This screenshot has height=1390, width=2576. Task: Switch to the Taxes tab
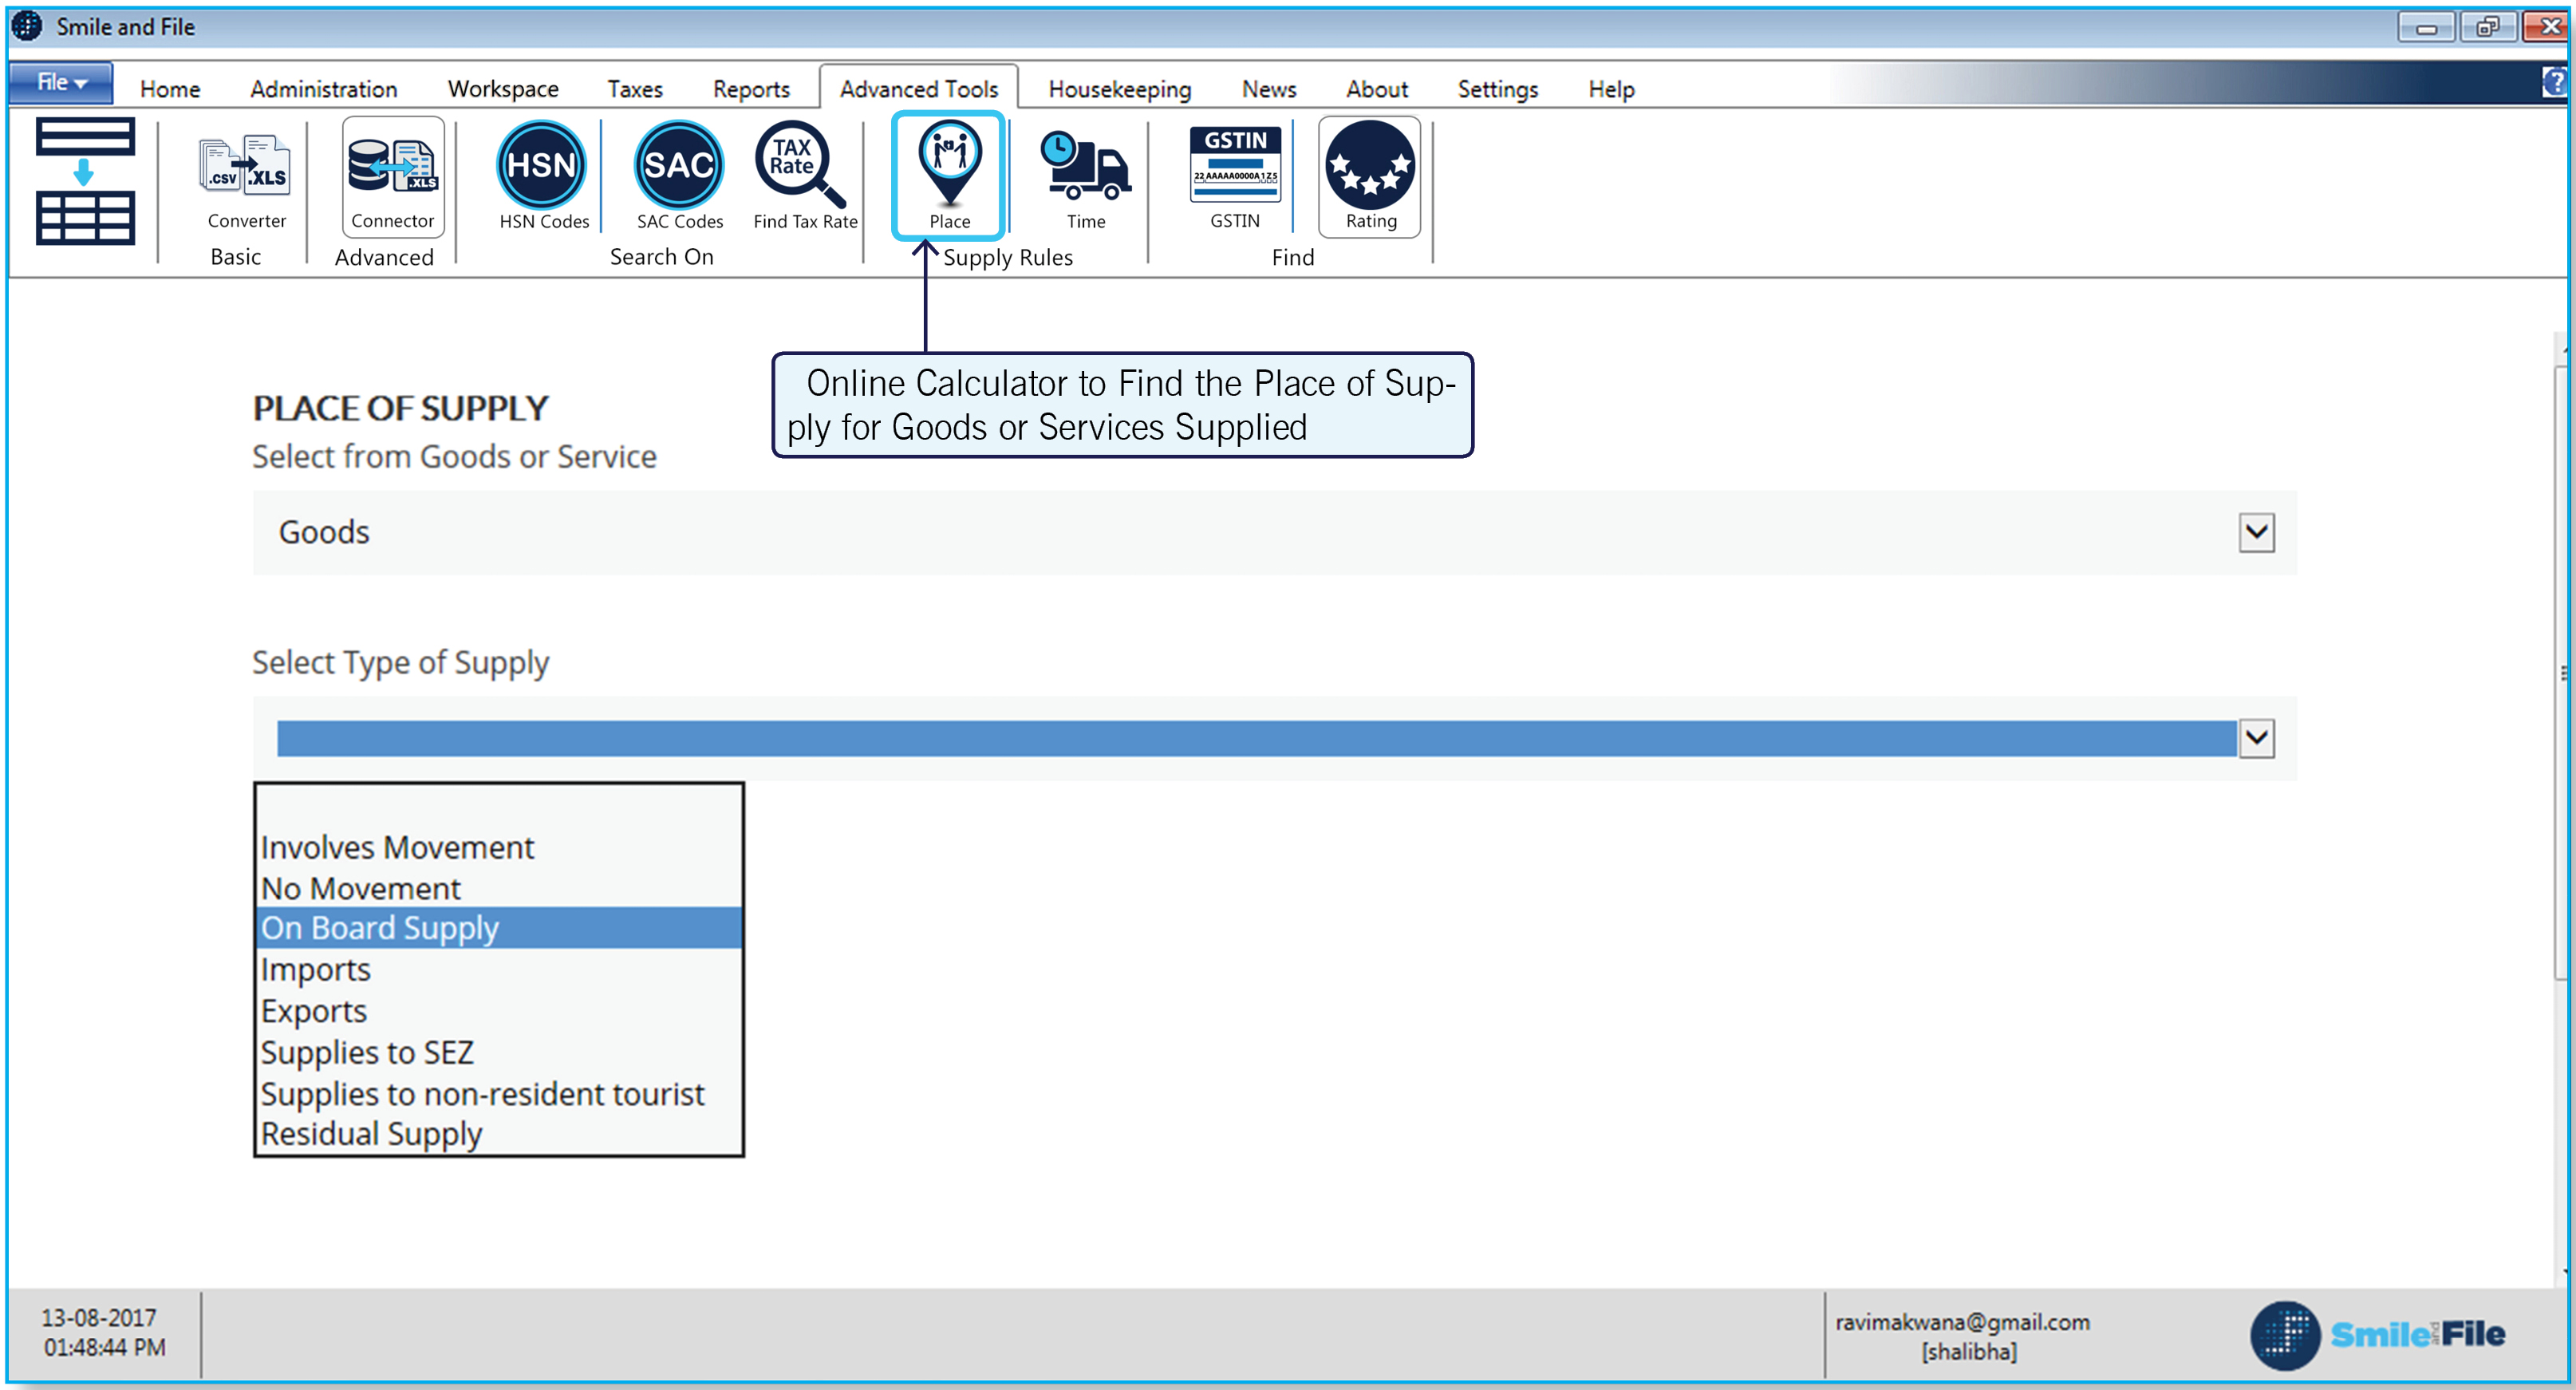(x=634, y=89)
